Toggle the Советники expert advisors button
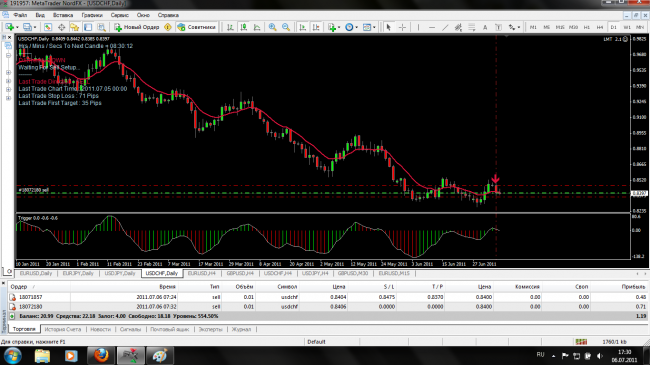 [196, 27]
